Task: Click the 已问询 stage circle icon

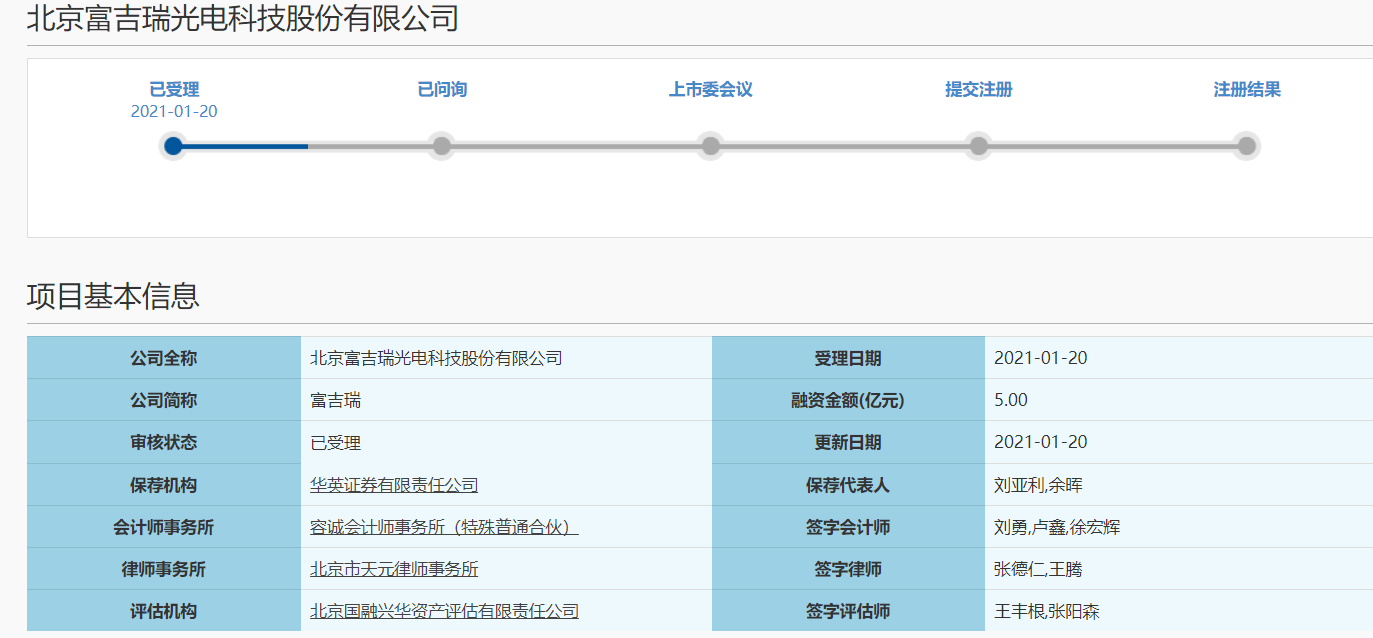Action: click(x=442, y=145)
